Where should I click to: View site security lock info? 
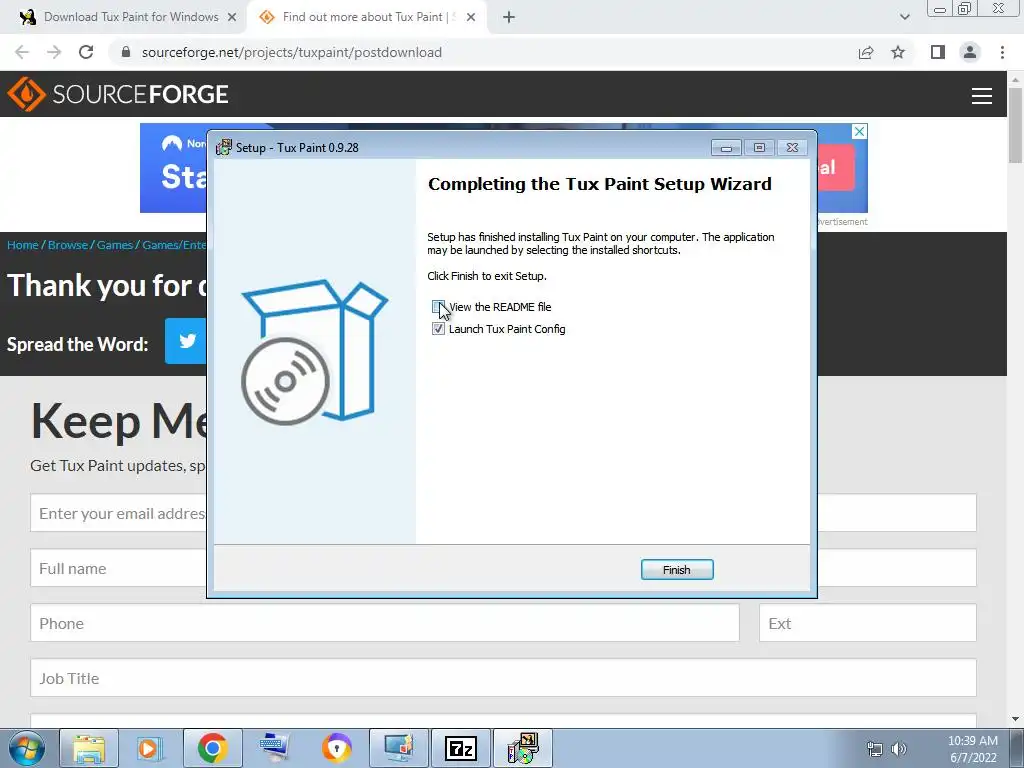pos(126,52)
